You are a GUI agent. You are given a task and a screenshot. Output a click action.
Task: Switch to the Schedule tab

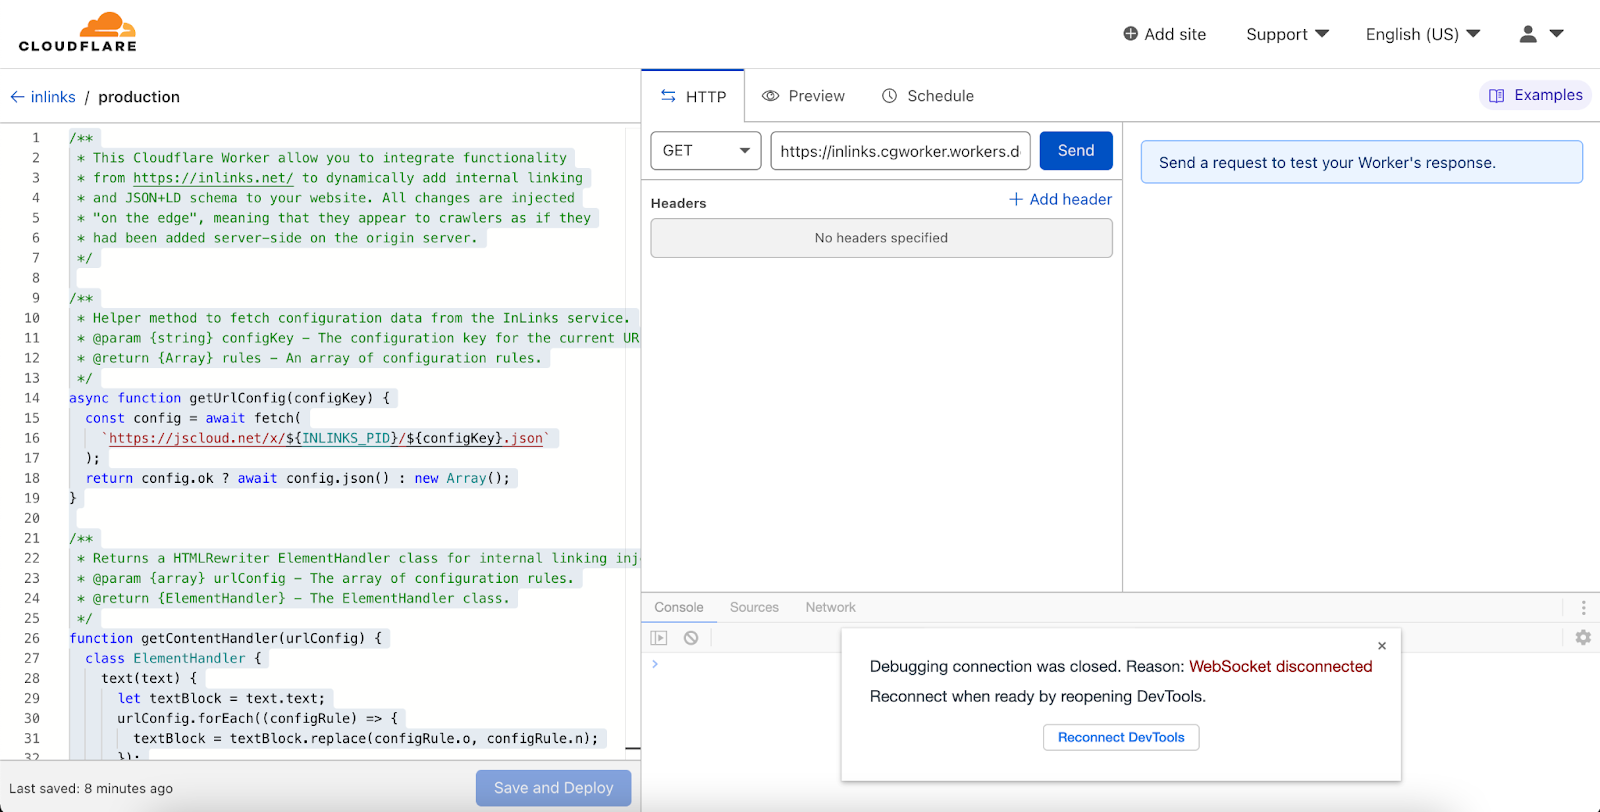point(927,96)
